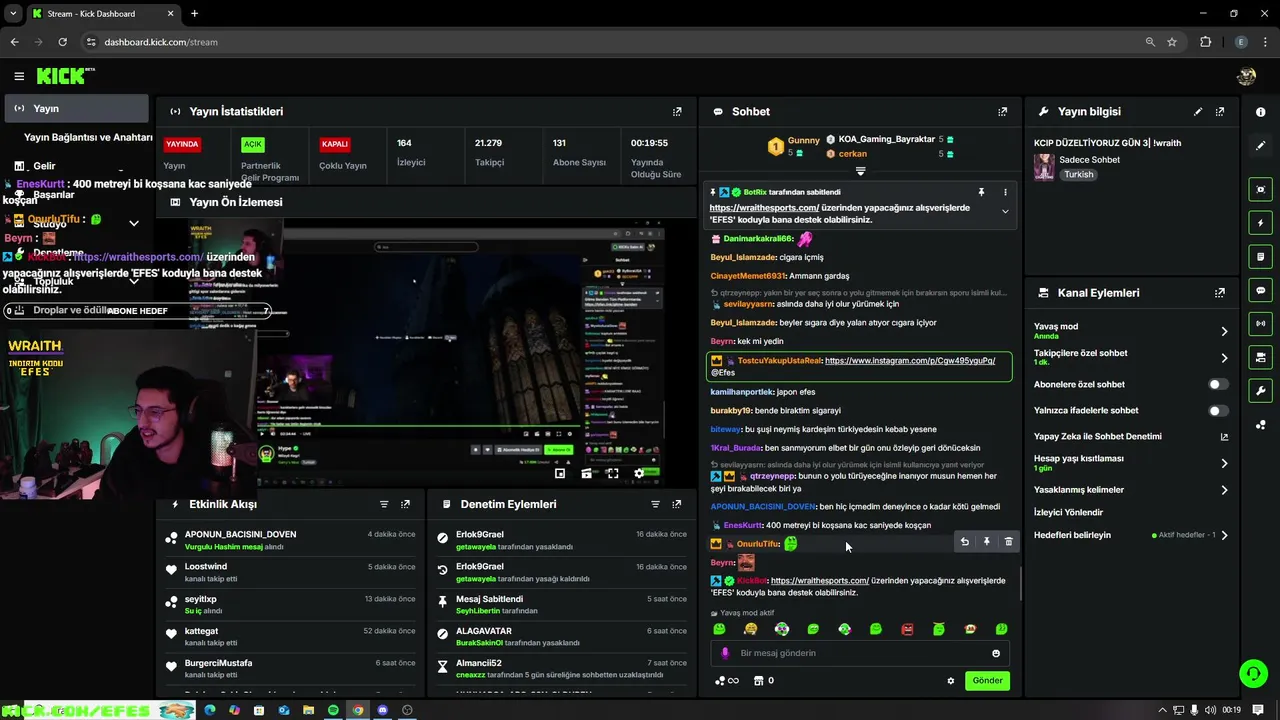Click İzleyiciyi Yönlendirin

[1068, 513]
